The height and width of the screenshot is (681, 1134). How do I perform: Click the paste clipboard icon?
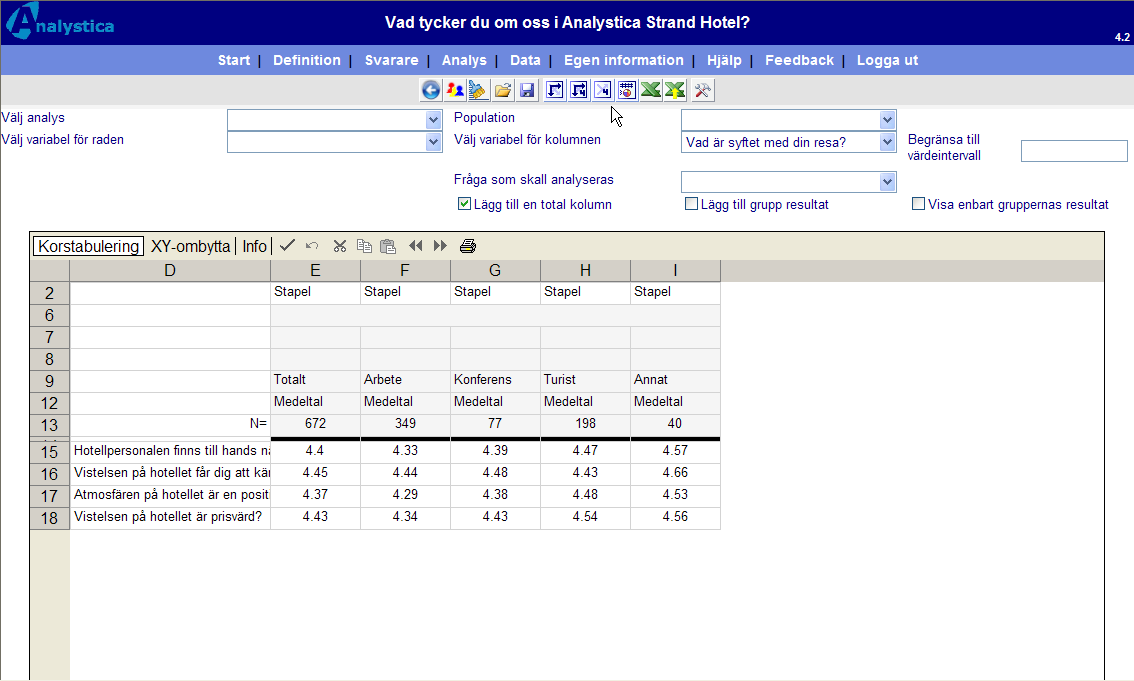388,246
